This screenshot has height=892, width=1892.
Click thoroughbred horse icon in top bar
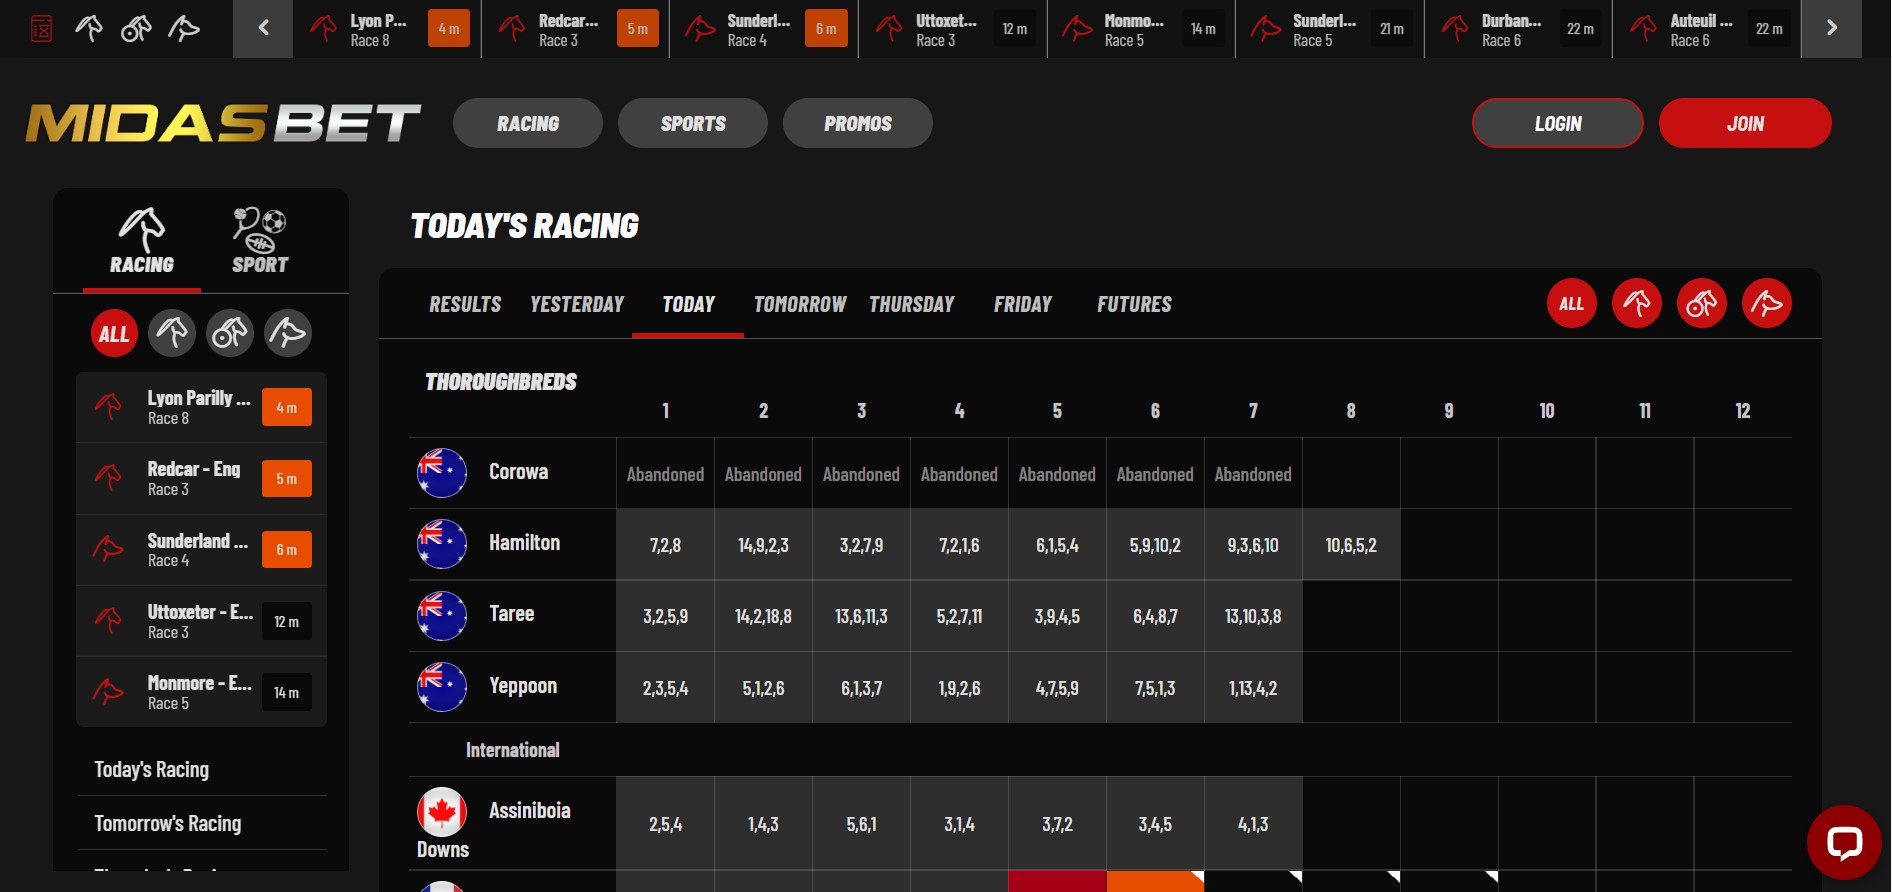click(89, 29)
